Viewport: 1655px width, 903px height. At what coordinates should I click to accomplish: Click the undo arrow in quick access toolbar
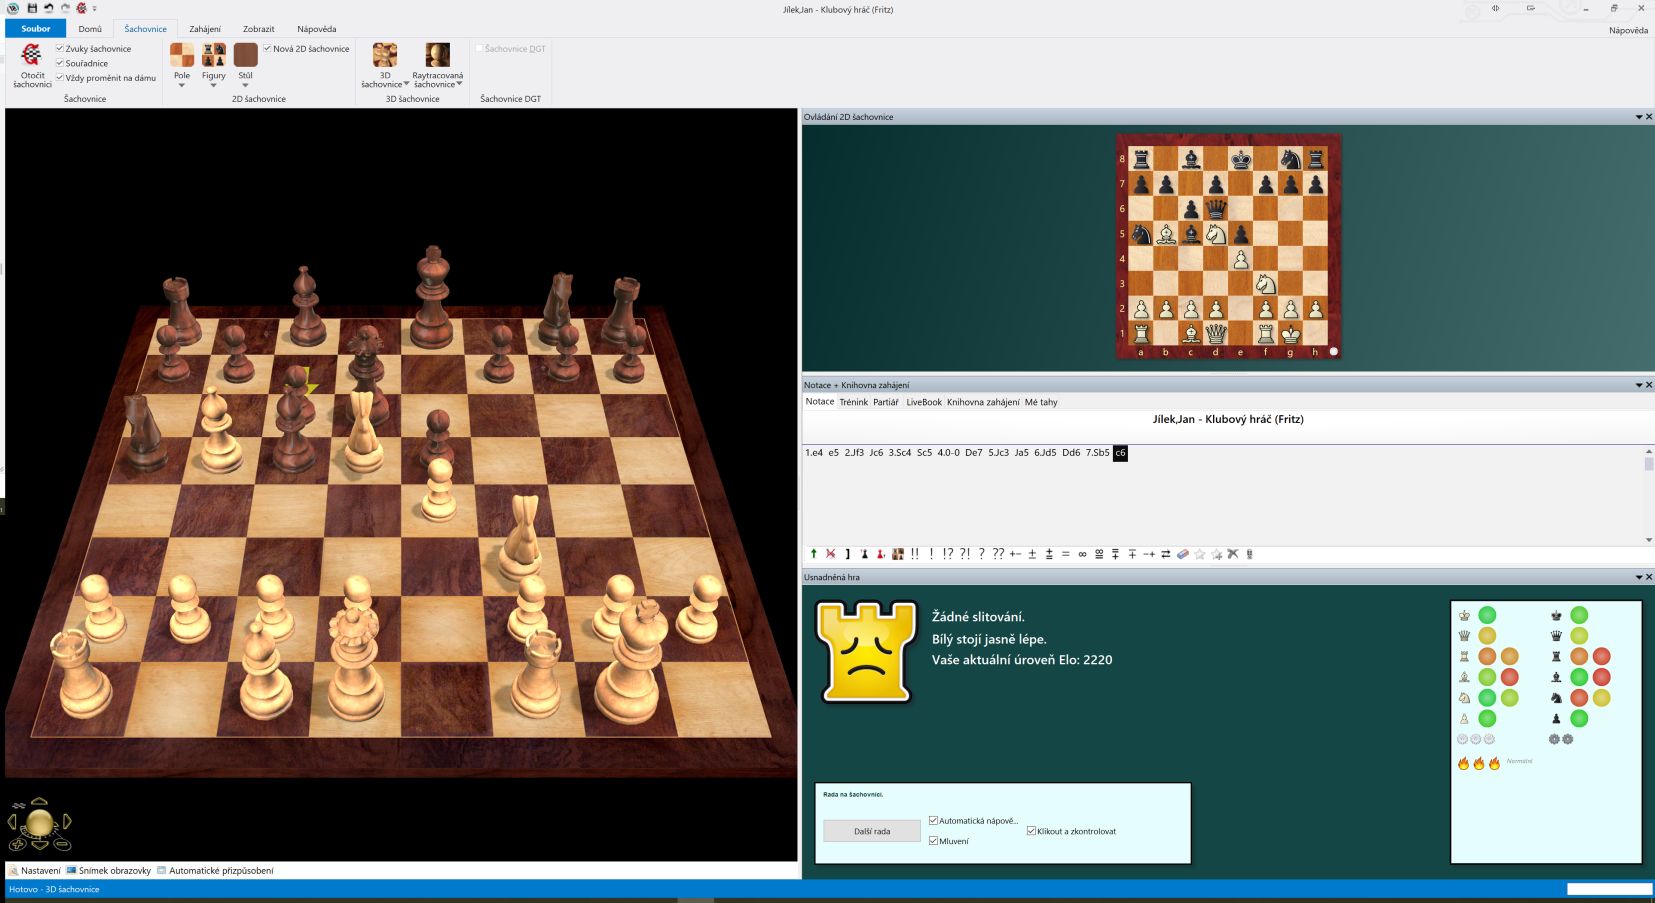(48, 8)
